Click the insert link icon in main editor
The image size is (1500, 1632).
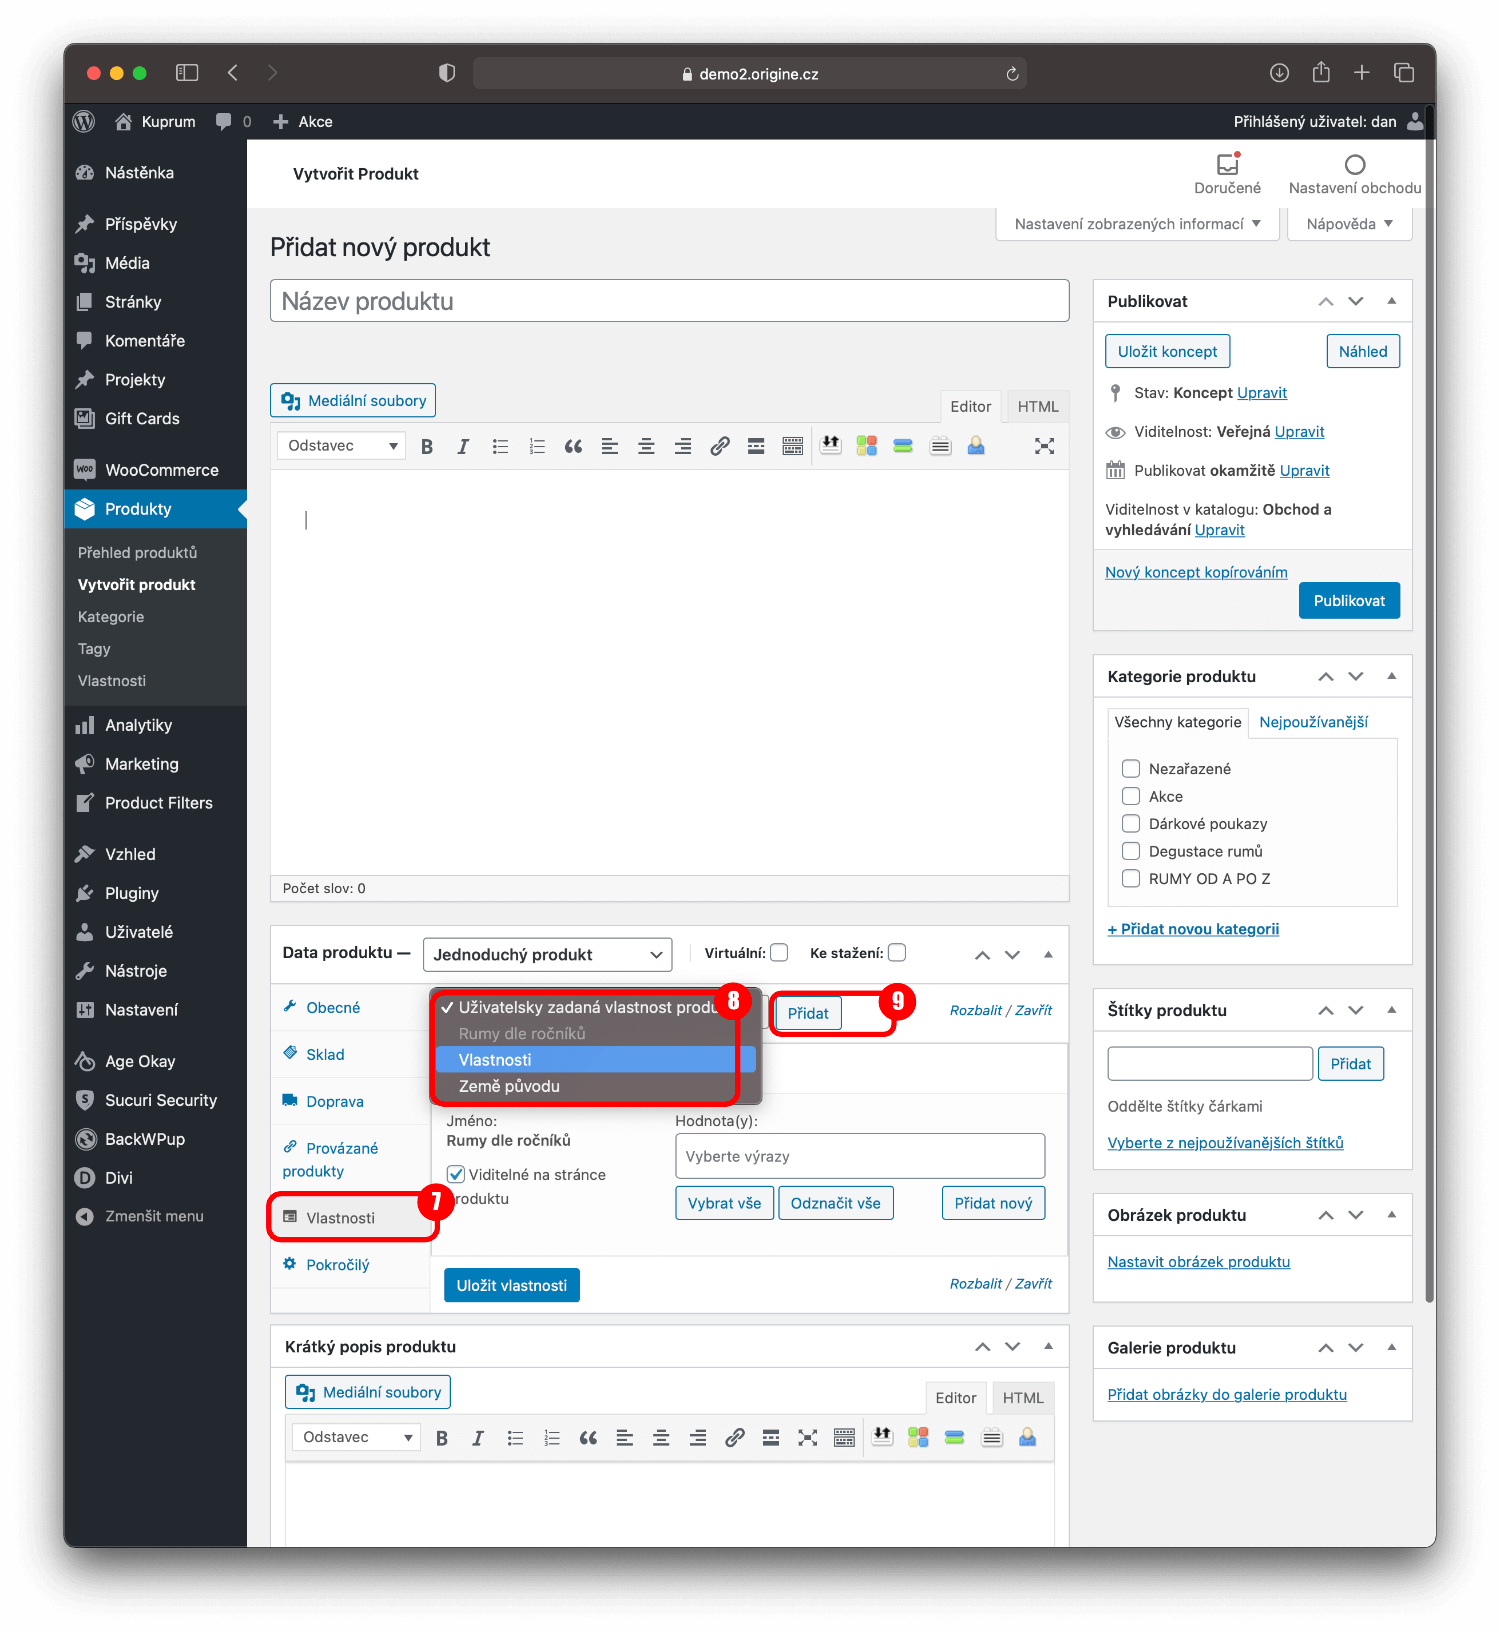(719, 447)
